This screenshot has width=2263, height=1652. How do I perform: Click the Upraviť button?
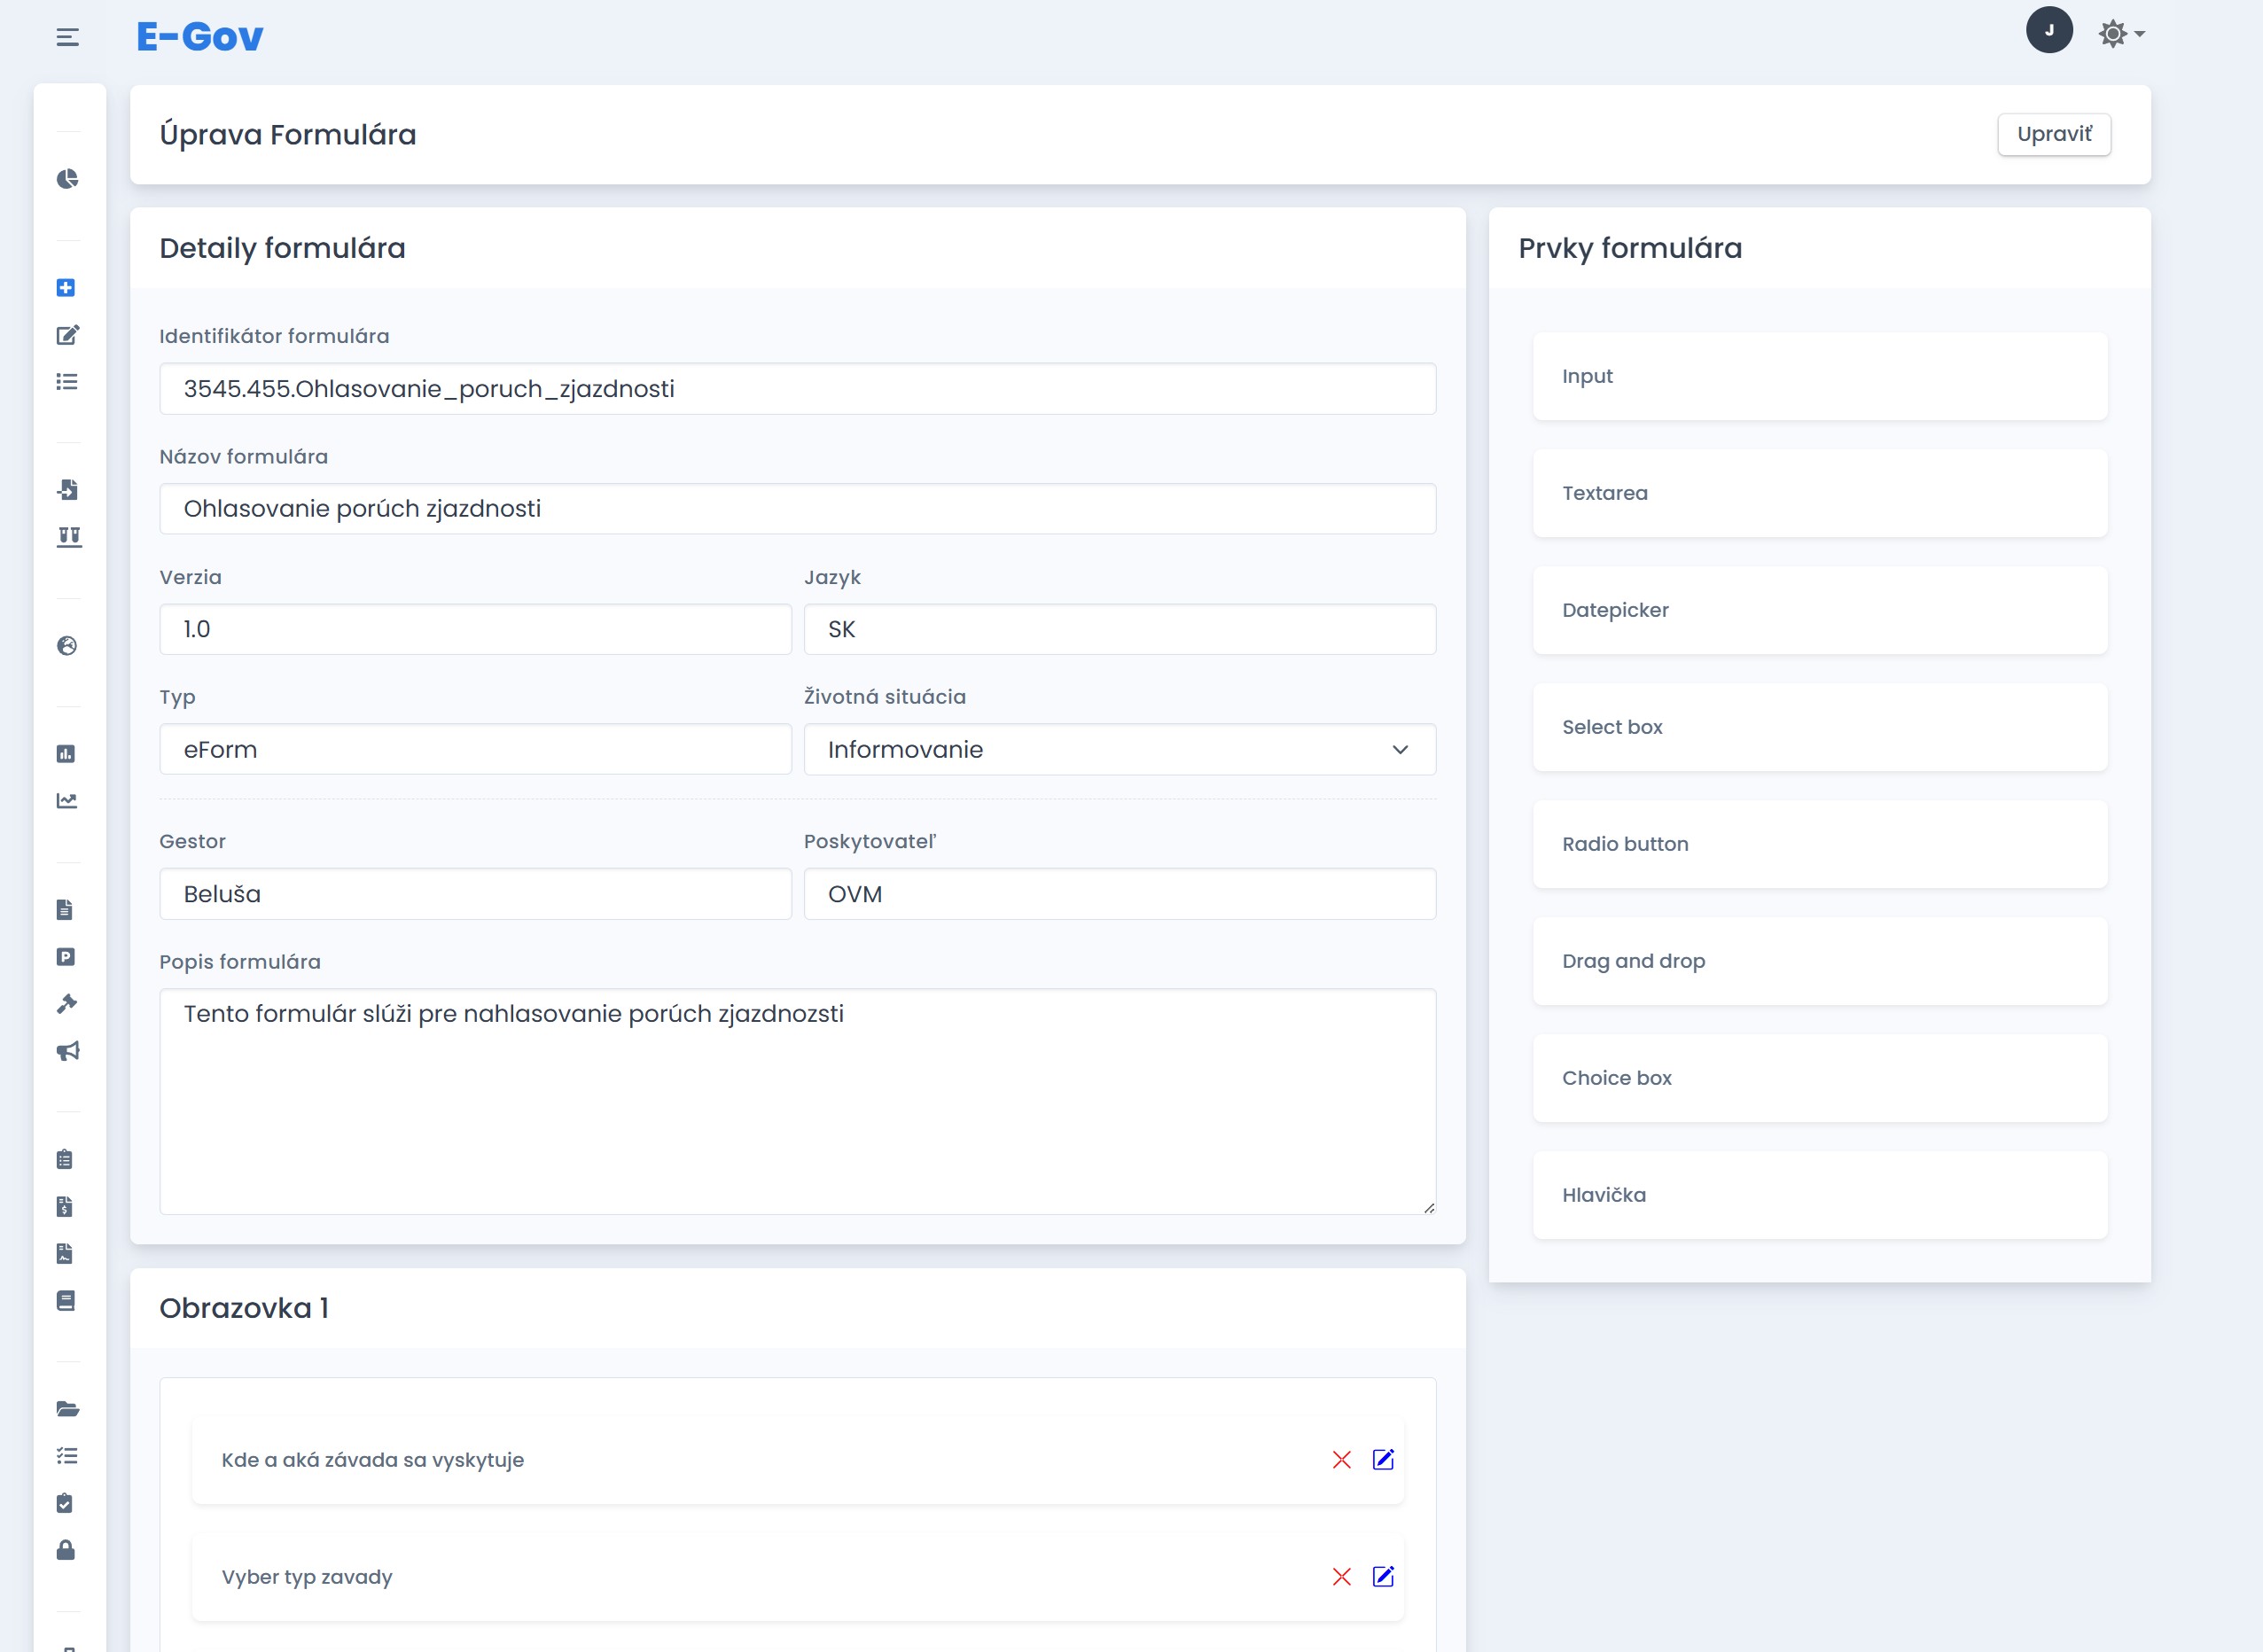pyautogui.click(x=2053, y=134)
